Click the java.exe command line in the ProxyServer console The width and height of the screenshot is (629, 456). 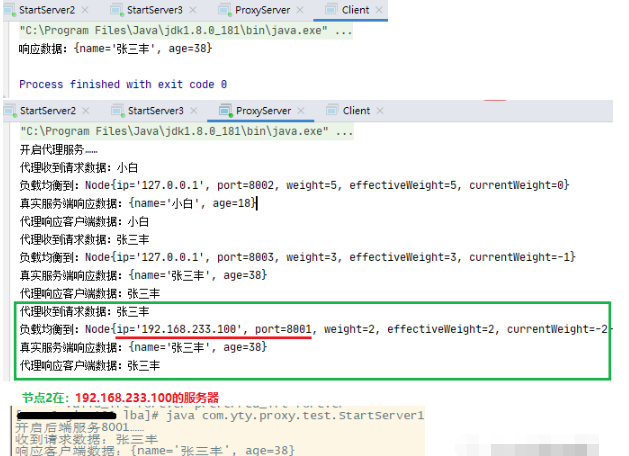[187, 132]
